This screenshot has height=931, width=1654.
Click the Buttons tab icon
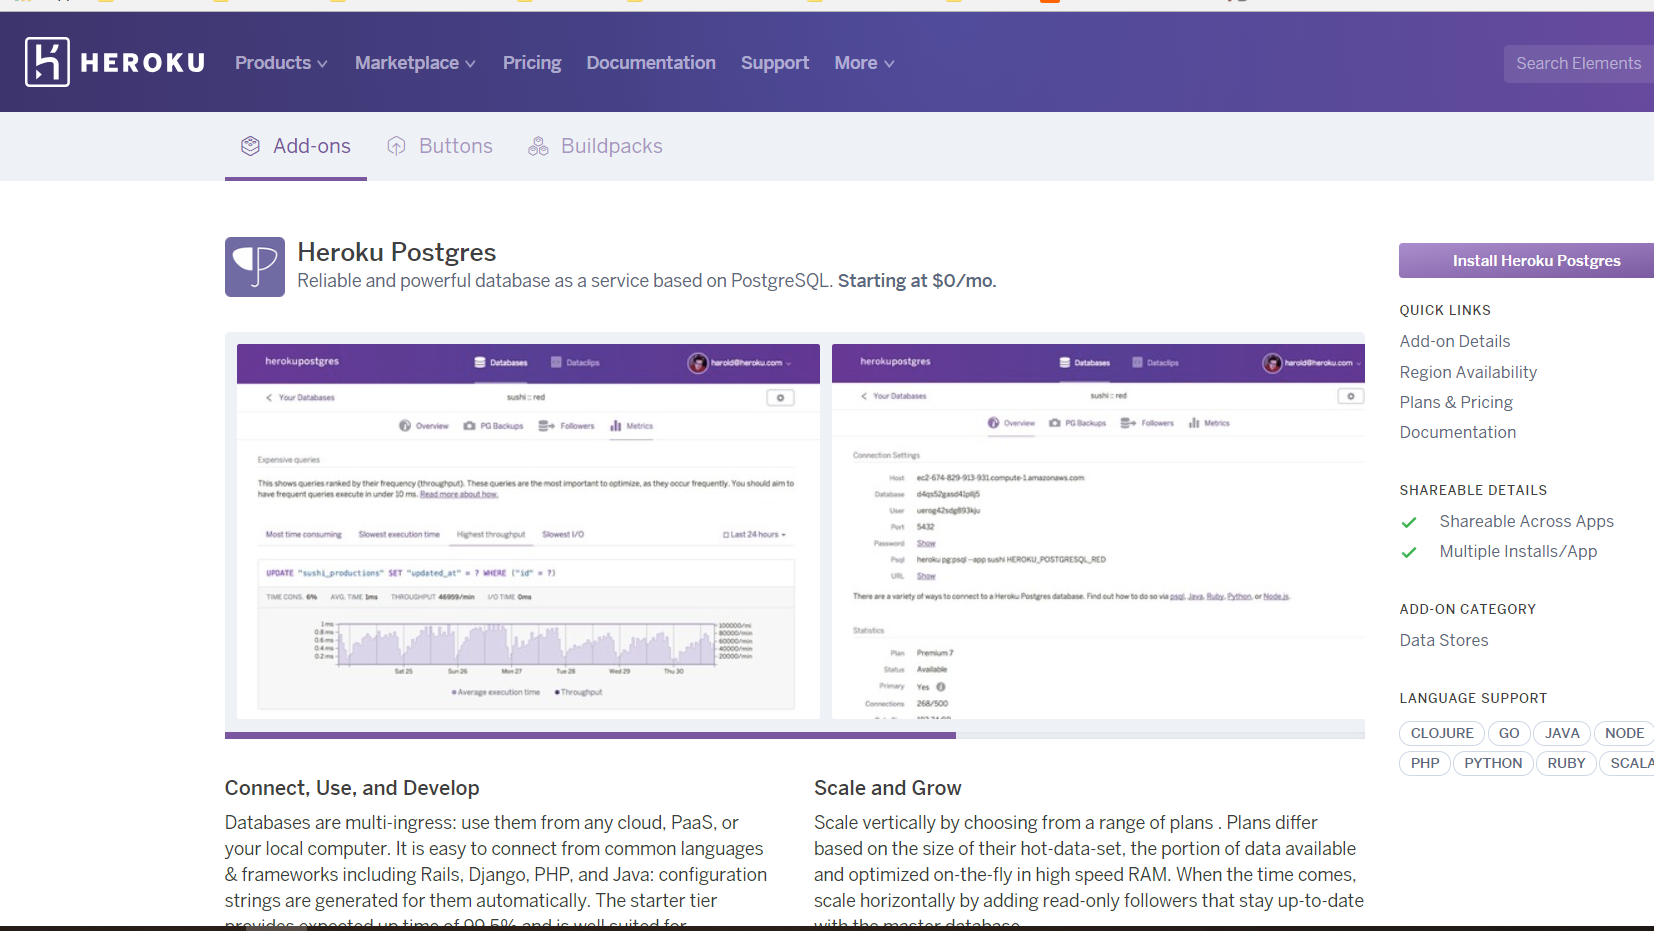[397, 146]
